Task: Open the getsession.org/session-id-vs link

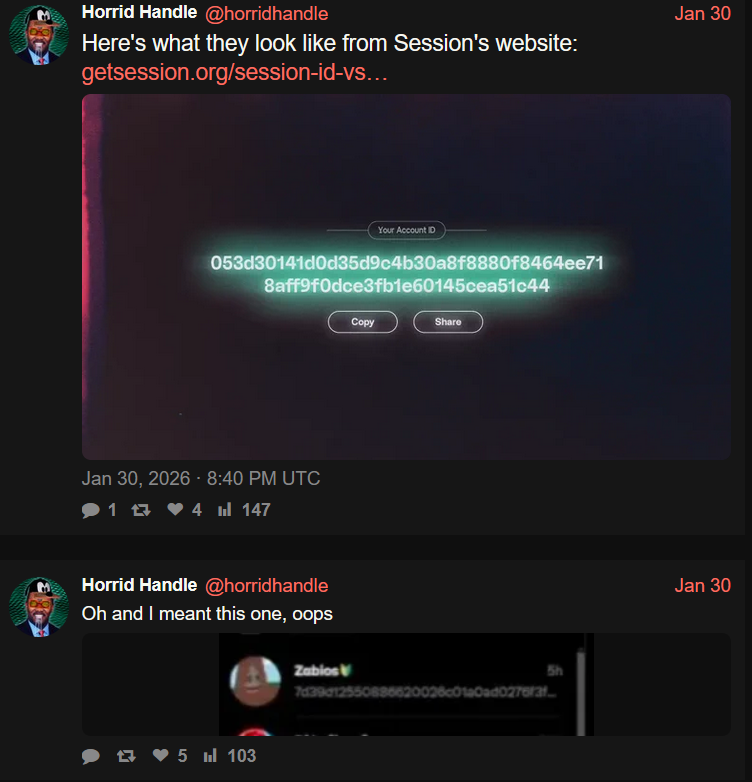Action: click(x=234, y=72)
